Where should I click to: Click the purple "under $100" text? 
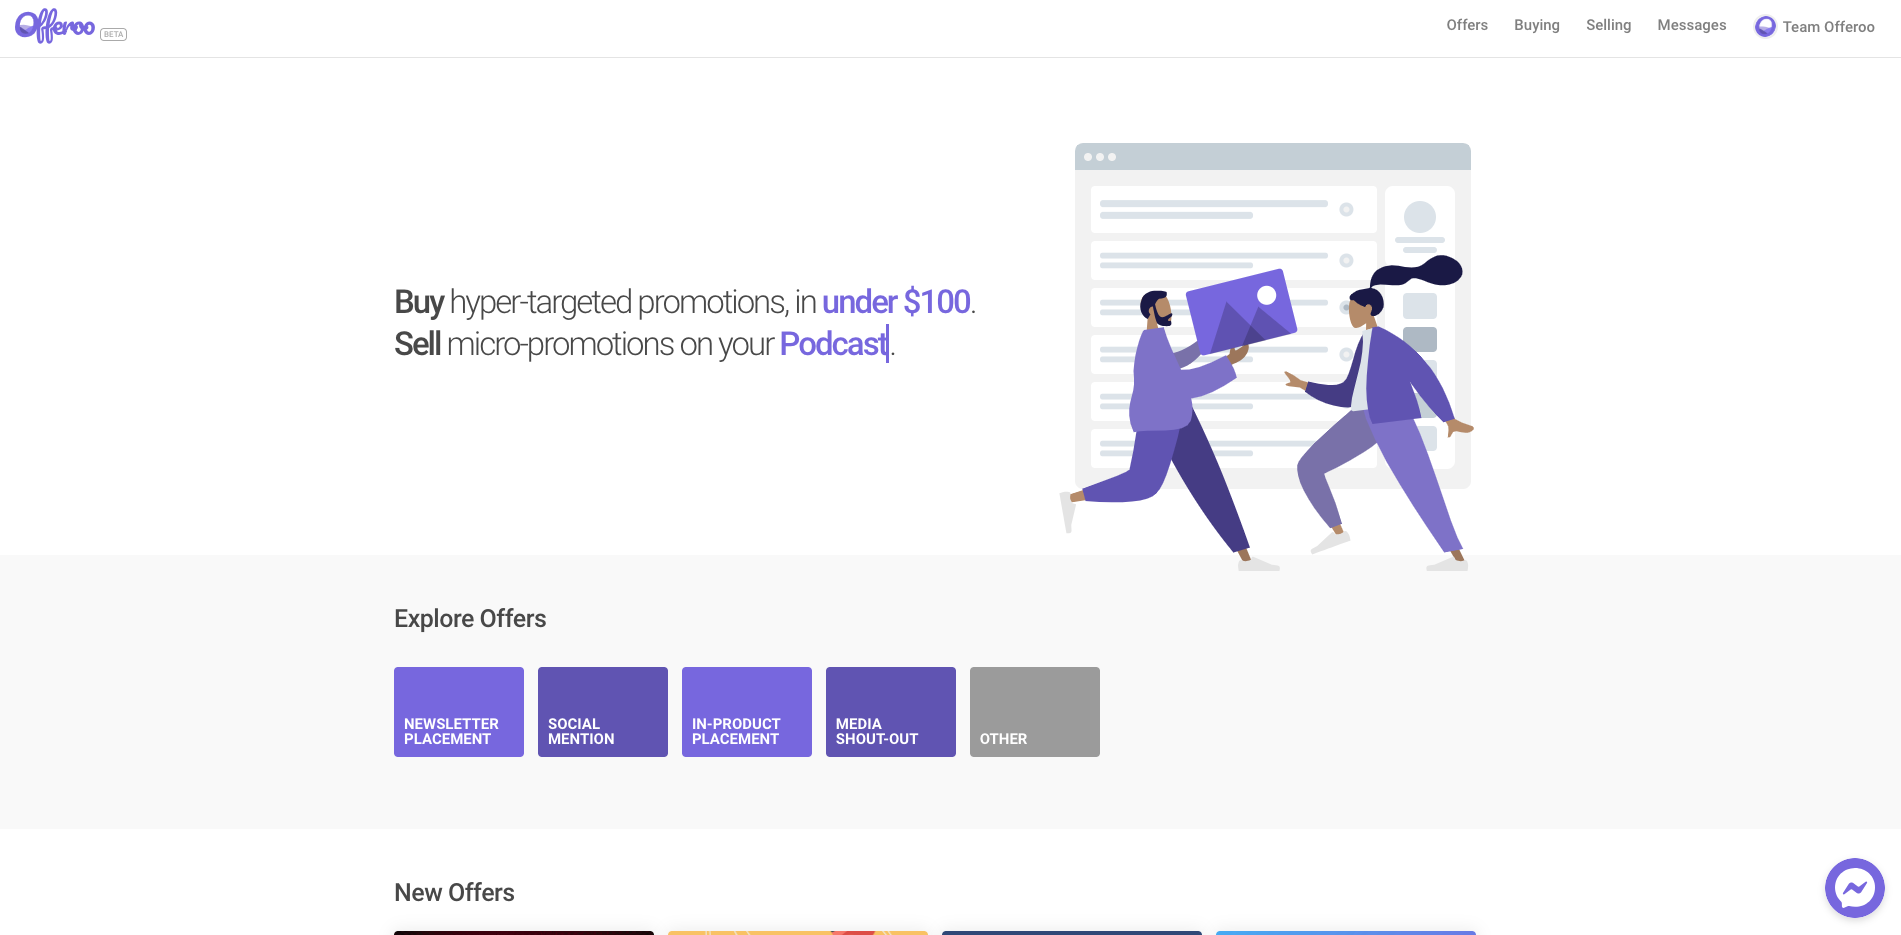click(896, 302)
